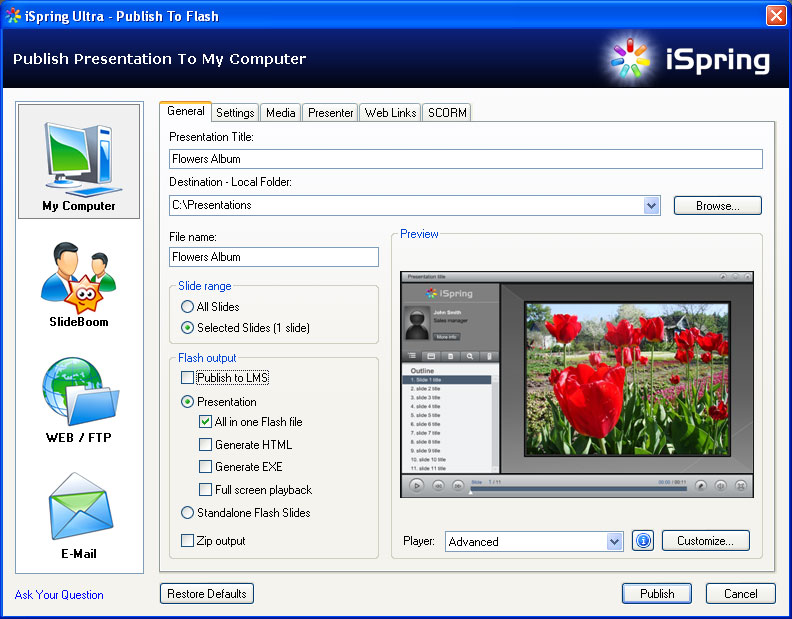Select the My Computer publish destination icon
Viewport: 792px width, 619px height.
point(79,161)
